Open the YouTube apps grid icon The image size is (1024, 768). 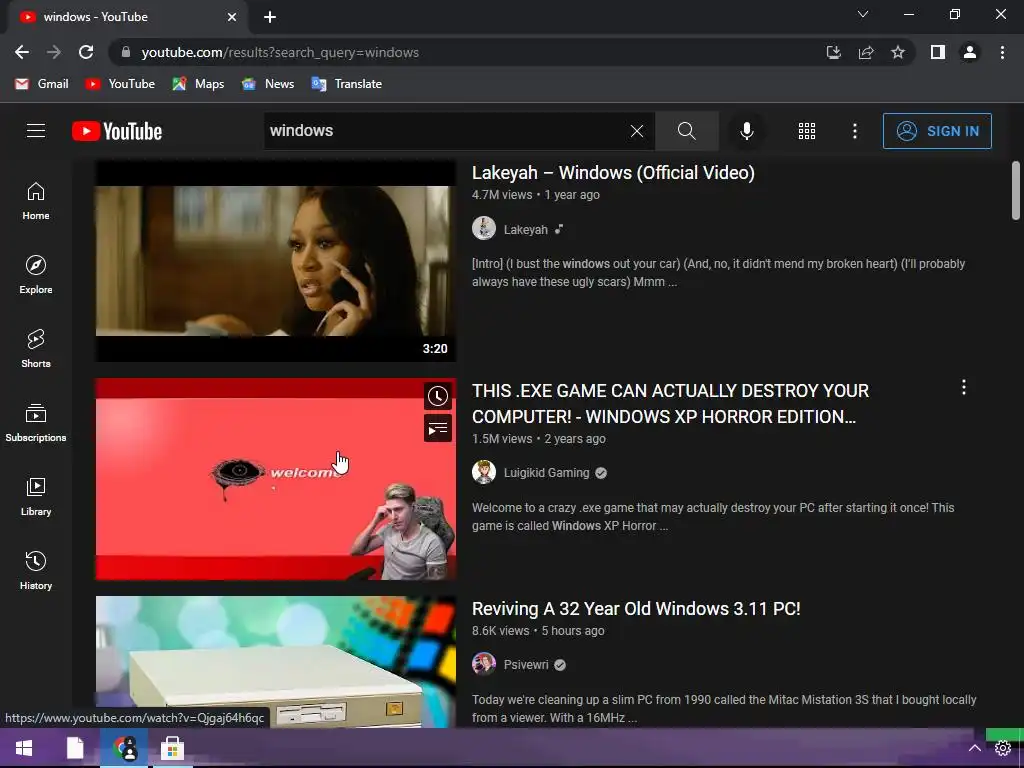(807, 131)
